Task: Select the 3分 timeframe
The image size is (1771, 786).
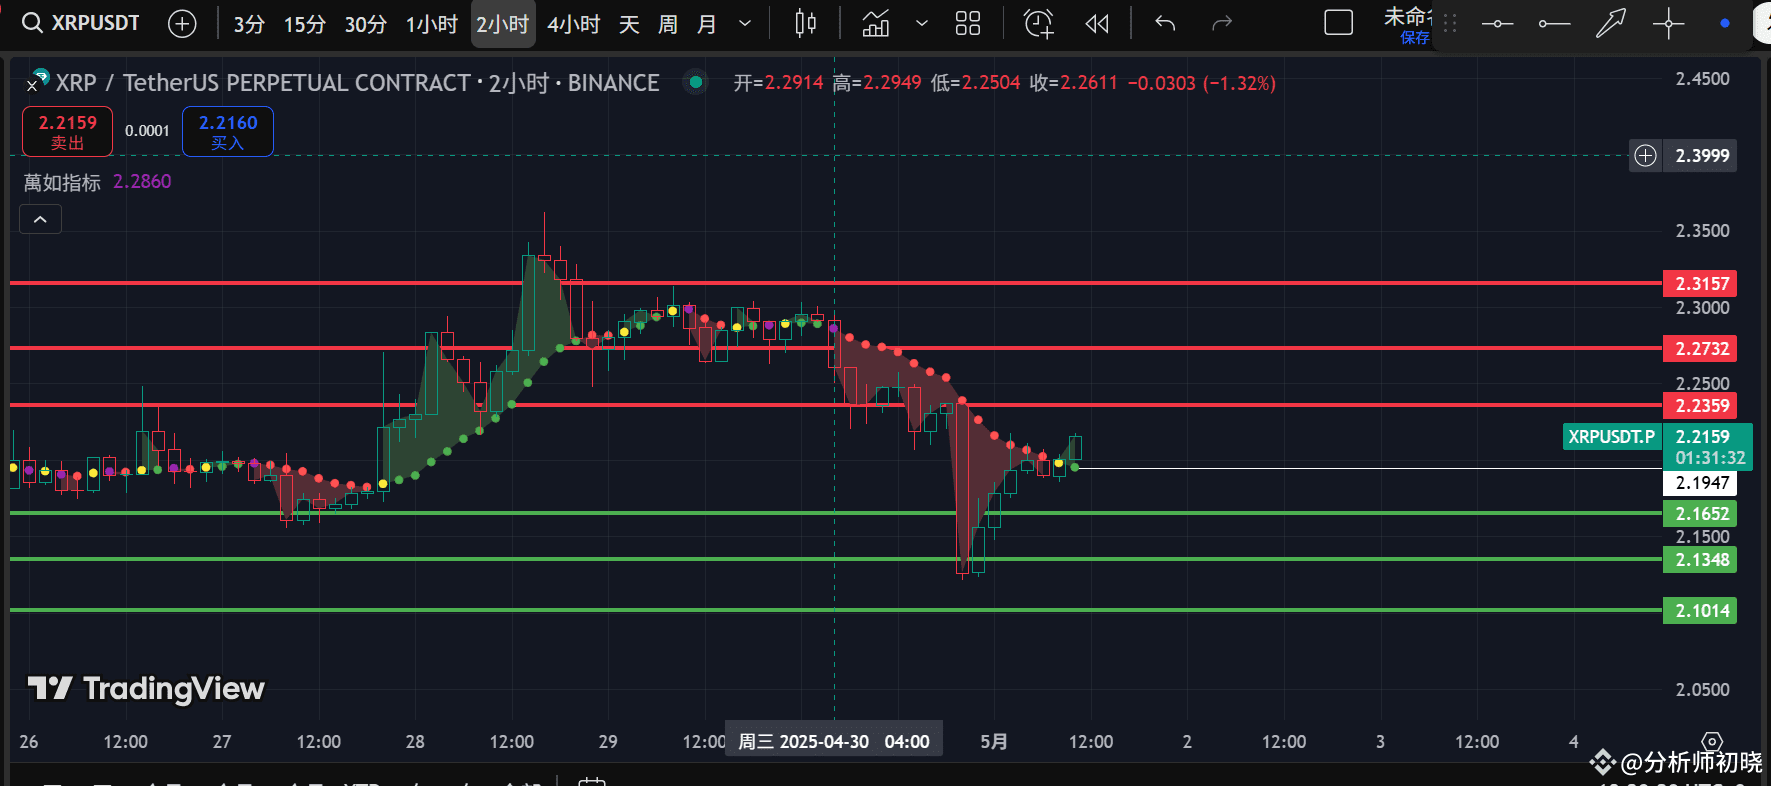Action: (x=249, y=24)
